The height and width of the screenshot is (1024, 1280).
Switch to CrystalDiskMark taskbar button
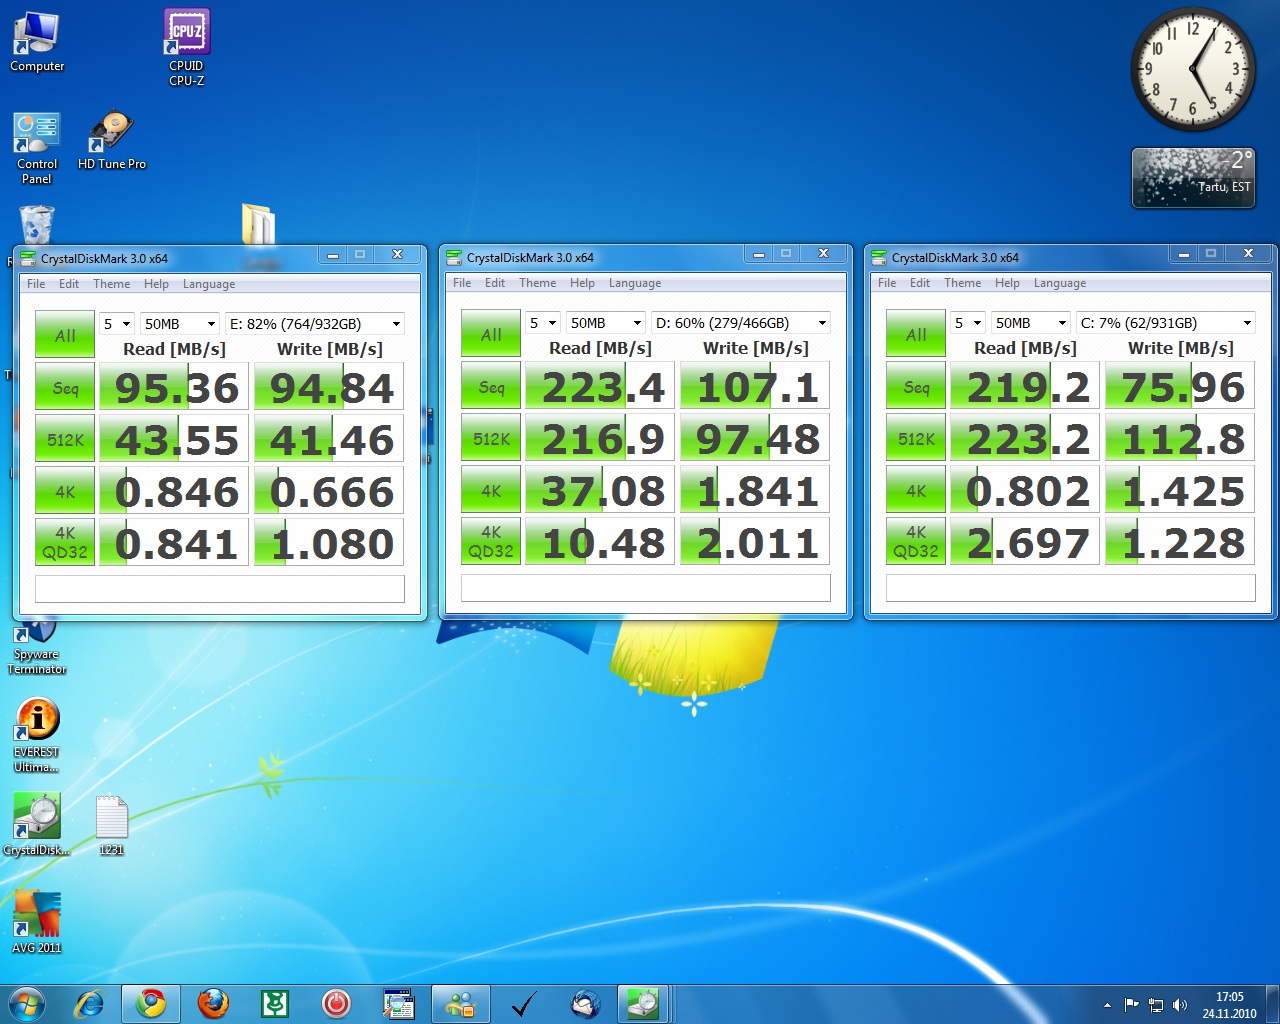[x=643, y=1003]
